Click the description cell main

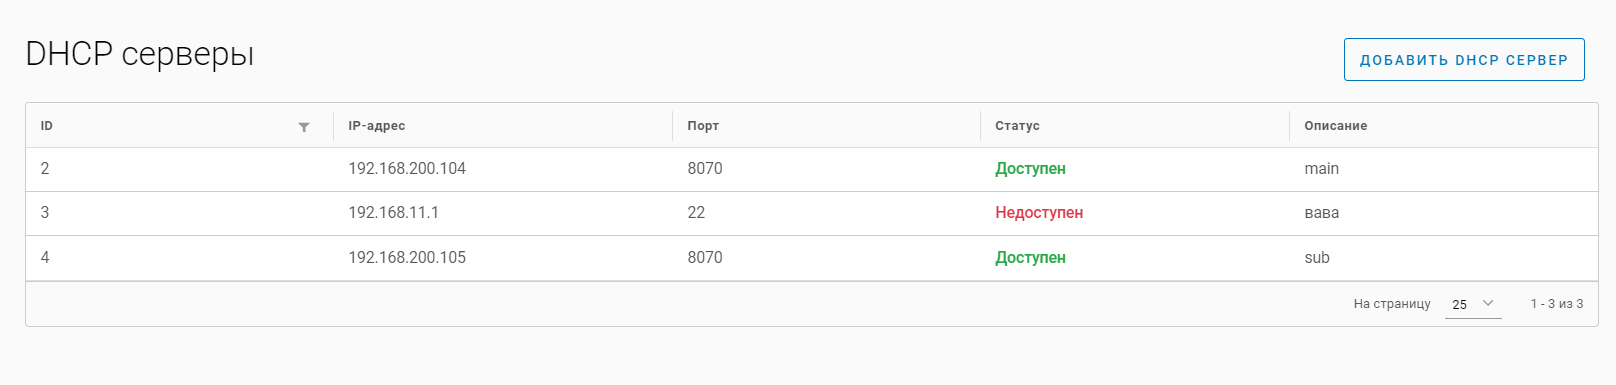pos(1321,169)
